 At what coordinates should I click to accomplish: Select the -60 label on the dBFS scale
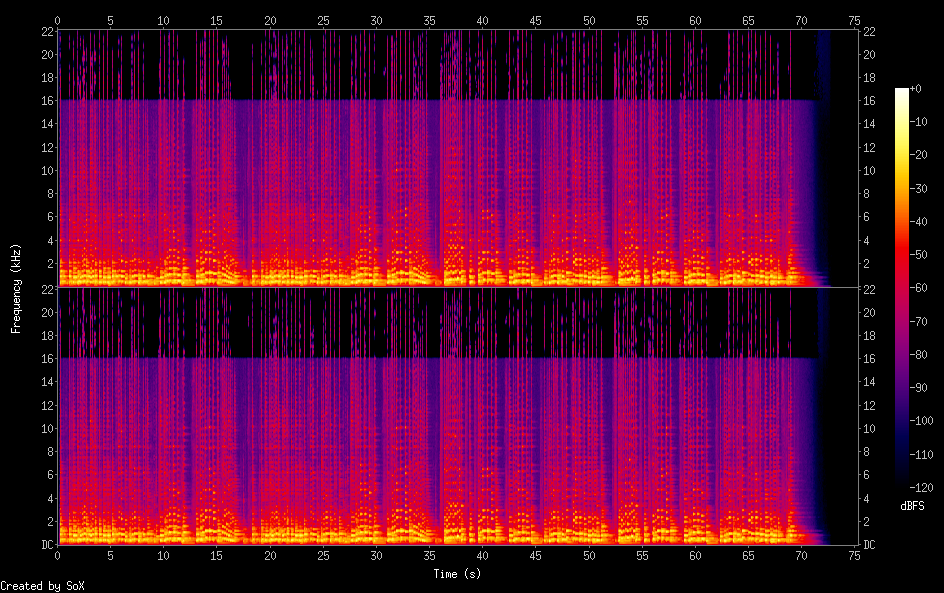click(925, 285)
